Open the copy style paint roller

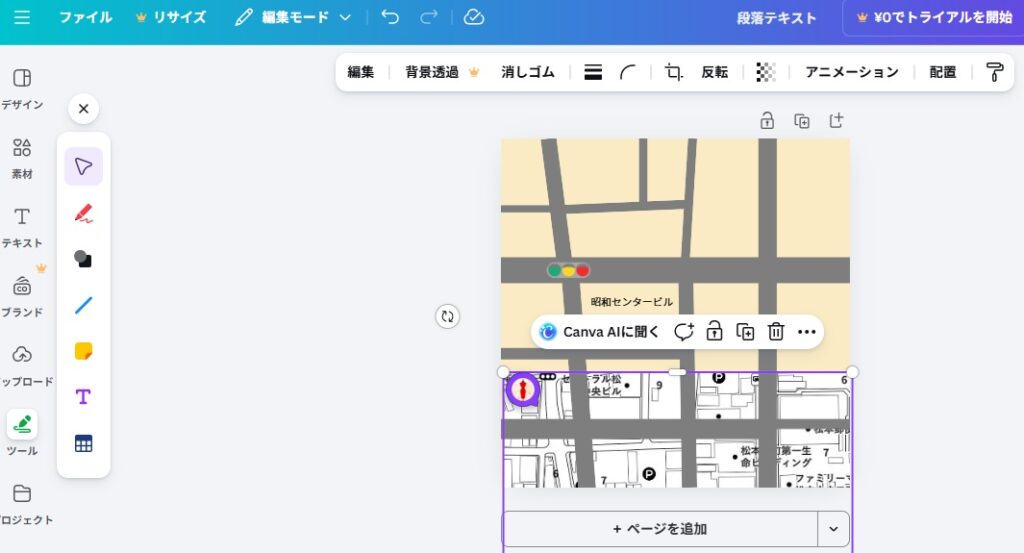[x=994, y=72]
